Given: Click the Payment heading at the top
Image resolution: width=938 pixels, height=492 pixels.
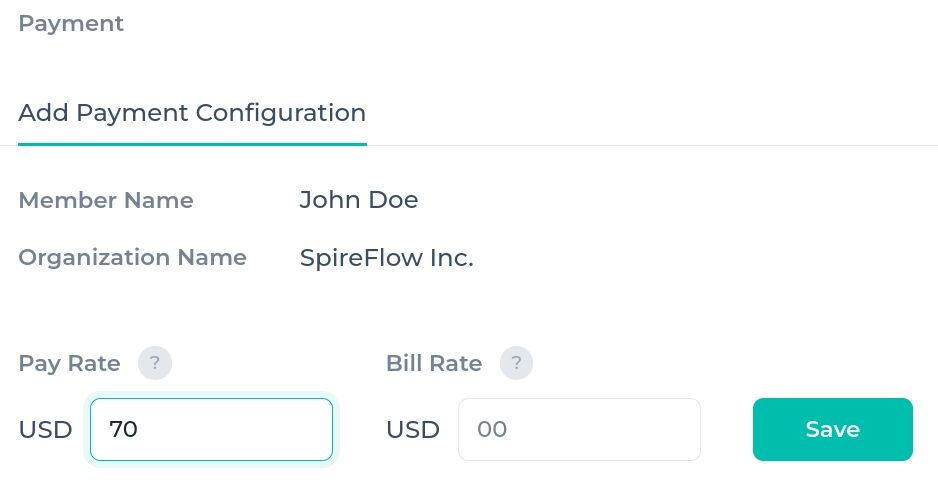Looking at the screenshot, I should (x=71, y=24).
